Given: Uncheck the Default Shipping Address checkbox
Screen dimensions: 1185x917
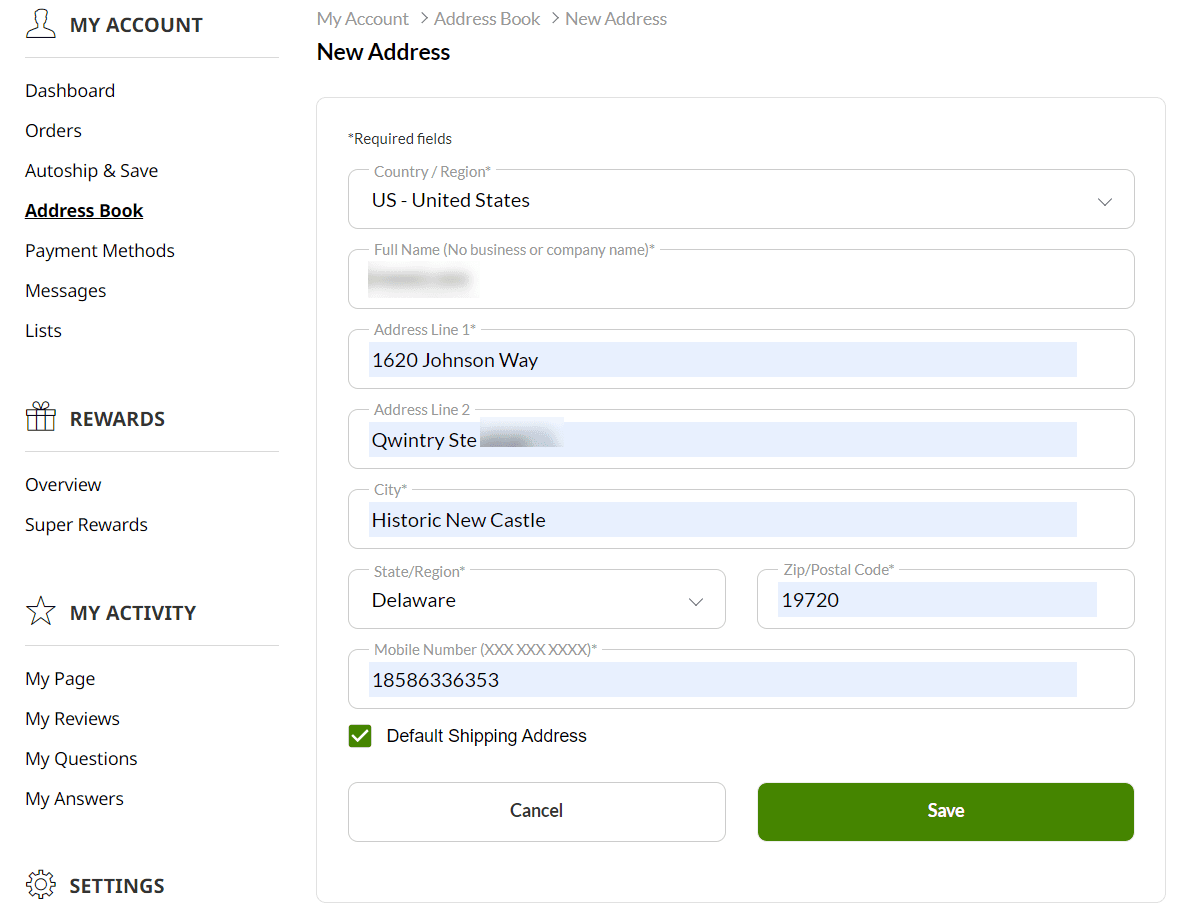Looking at the screenshot, I should click(360, 737).
